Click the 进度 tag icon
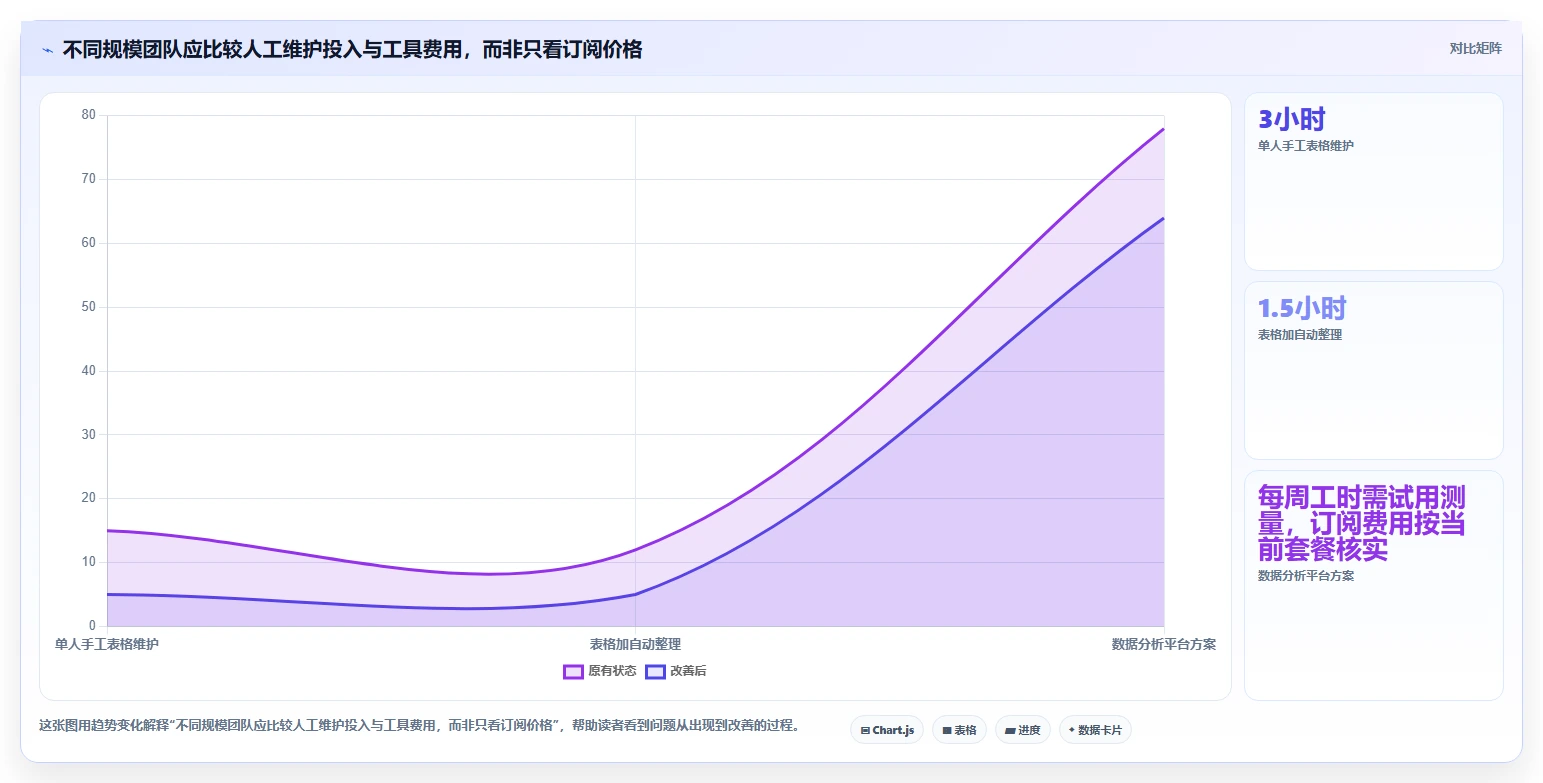Screen dimensions: 1543x783 click(1010, 731)
